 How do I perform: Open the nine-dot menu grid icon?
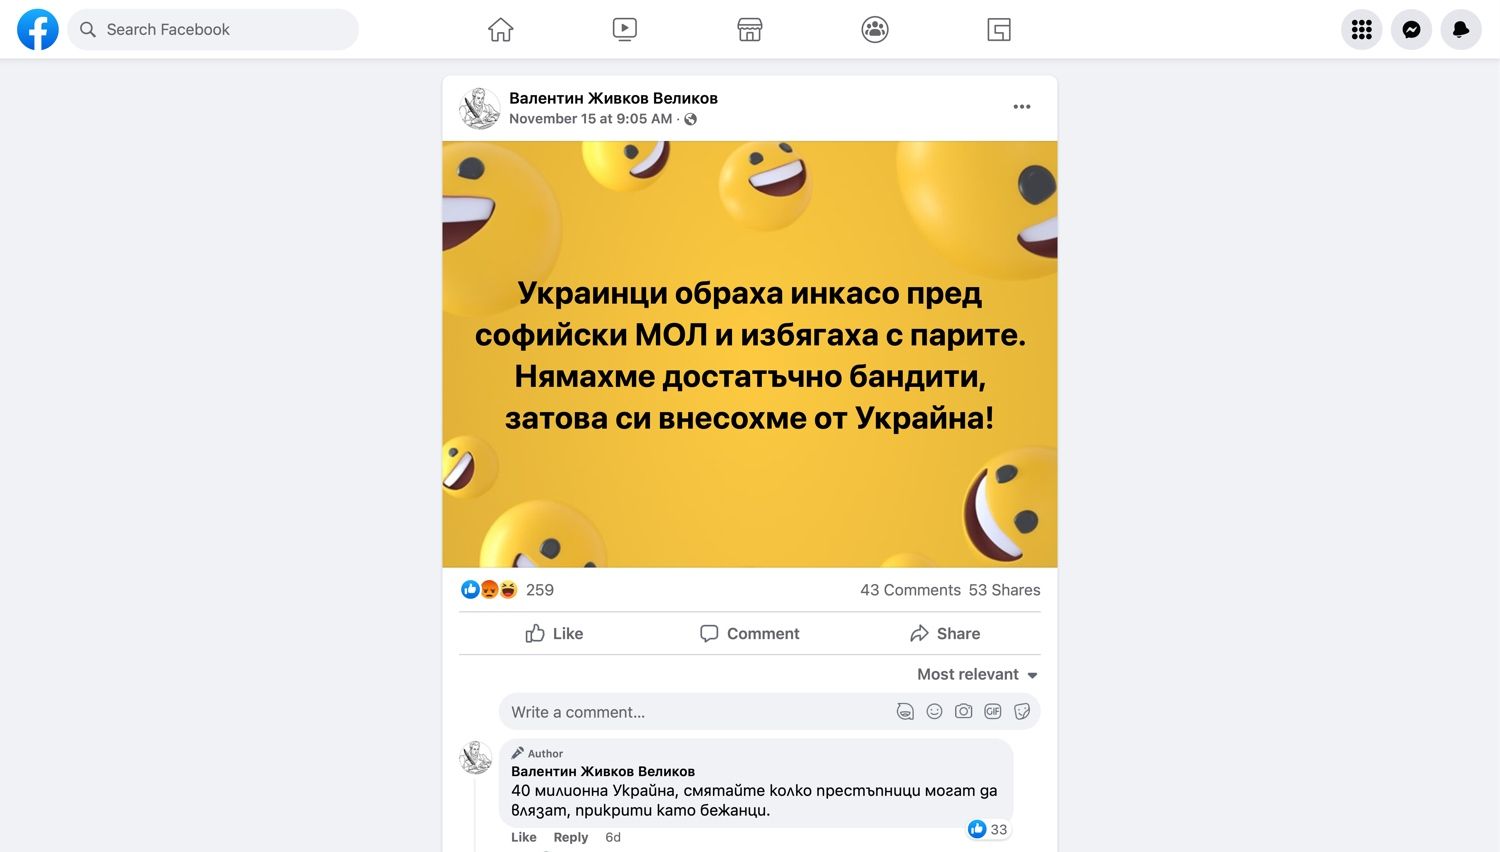(x=1362, y=30)
